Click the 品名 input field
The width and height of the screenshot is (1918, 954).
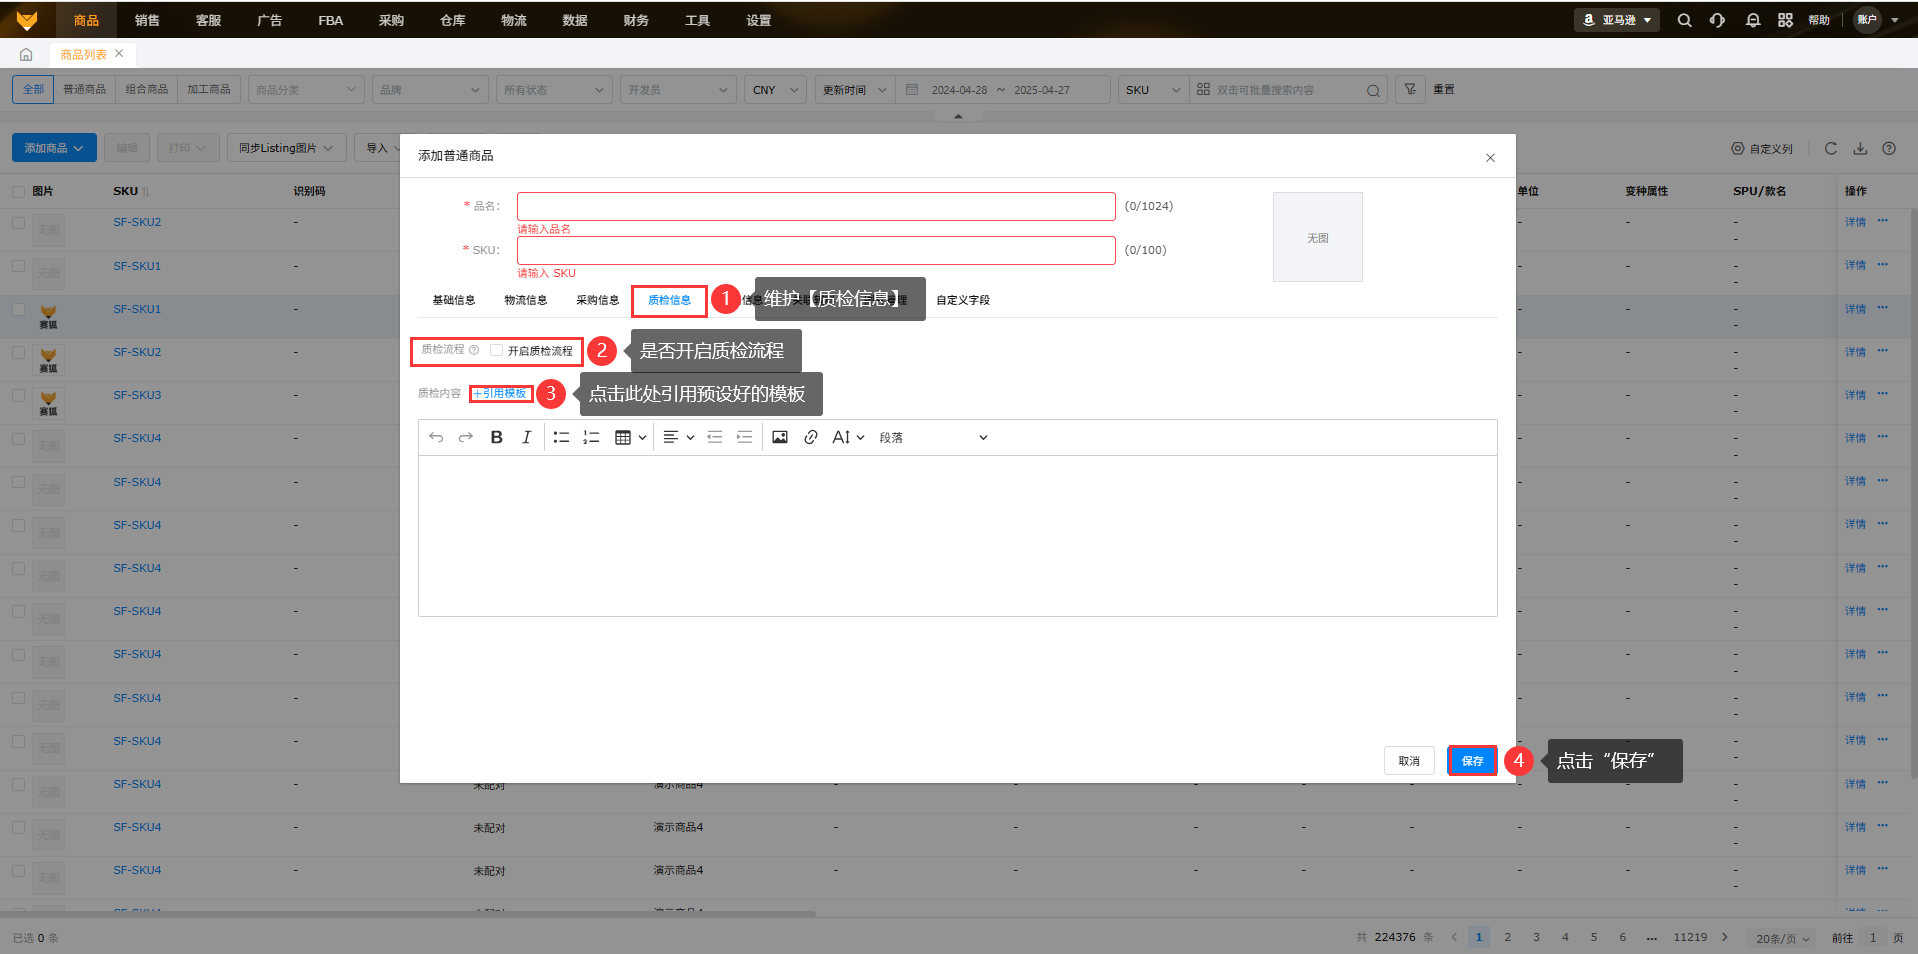click(816, 206)
